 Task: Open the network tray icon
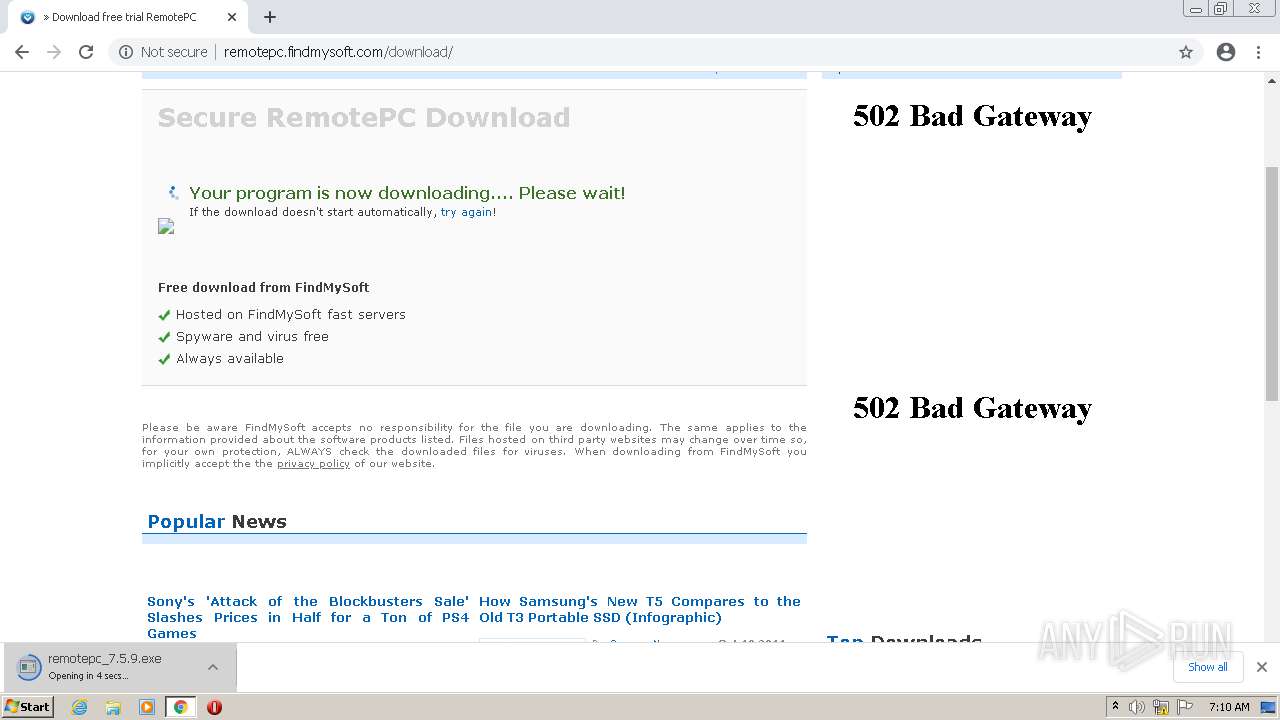1160,707
